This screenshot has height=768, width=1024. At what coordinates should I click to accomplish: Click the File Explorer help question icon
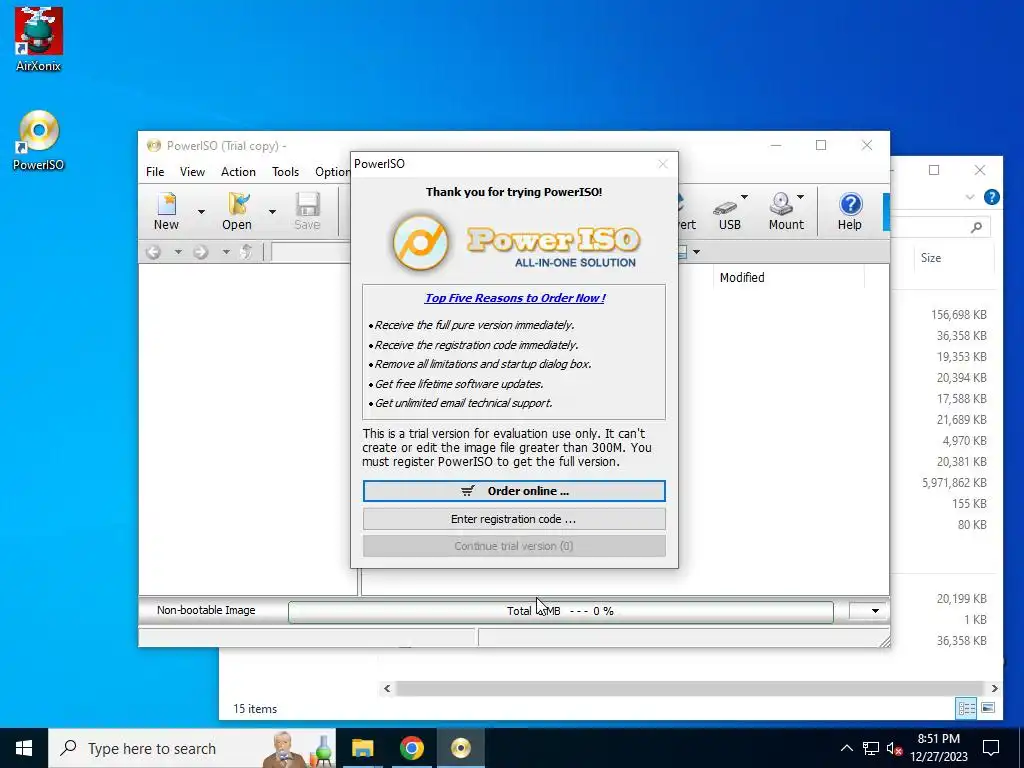991,197
